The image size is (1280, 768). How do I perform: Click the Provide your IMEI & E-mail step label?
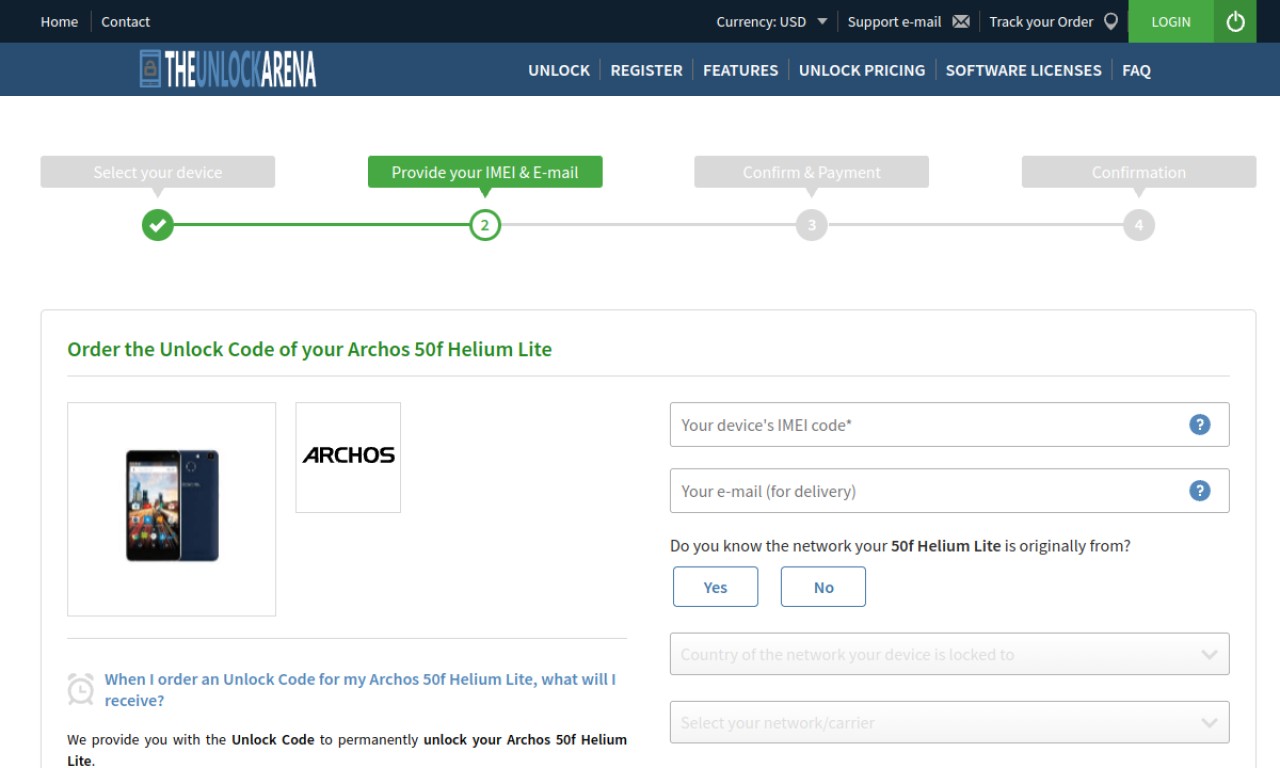click(x=485, y=172)
